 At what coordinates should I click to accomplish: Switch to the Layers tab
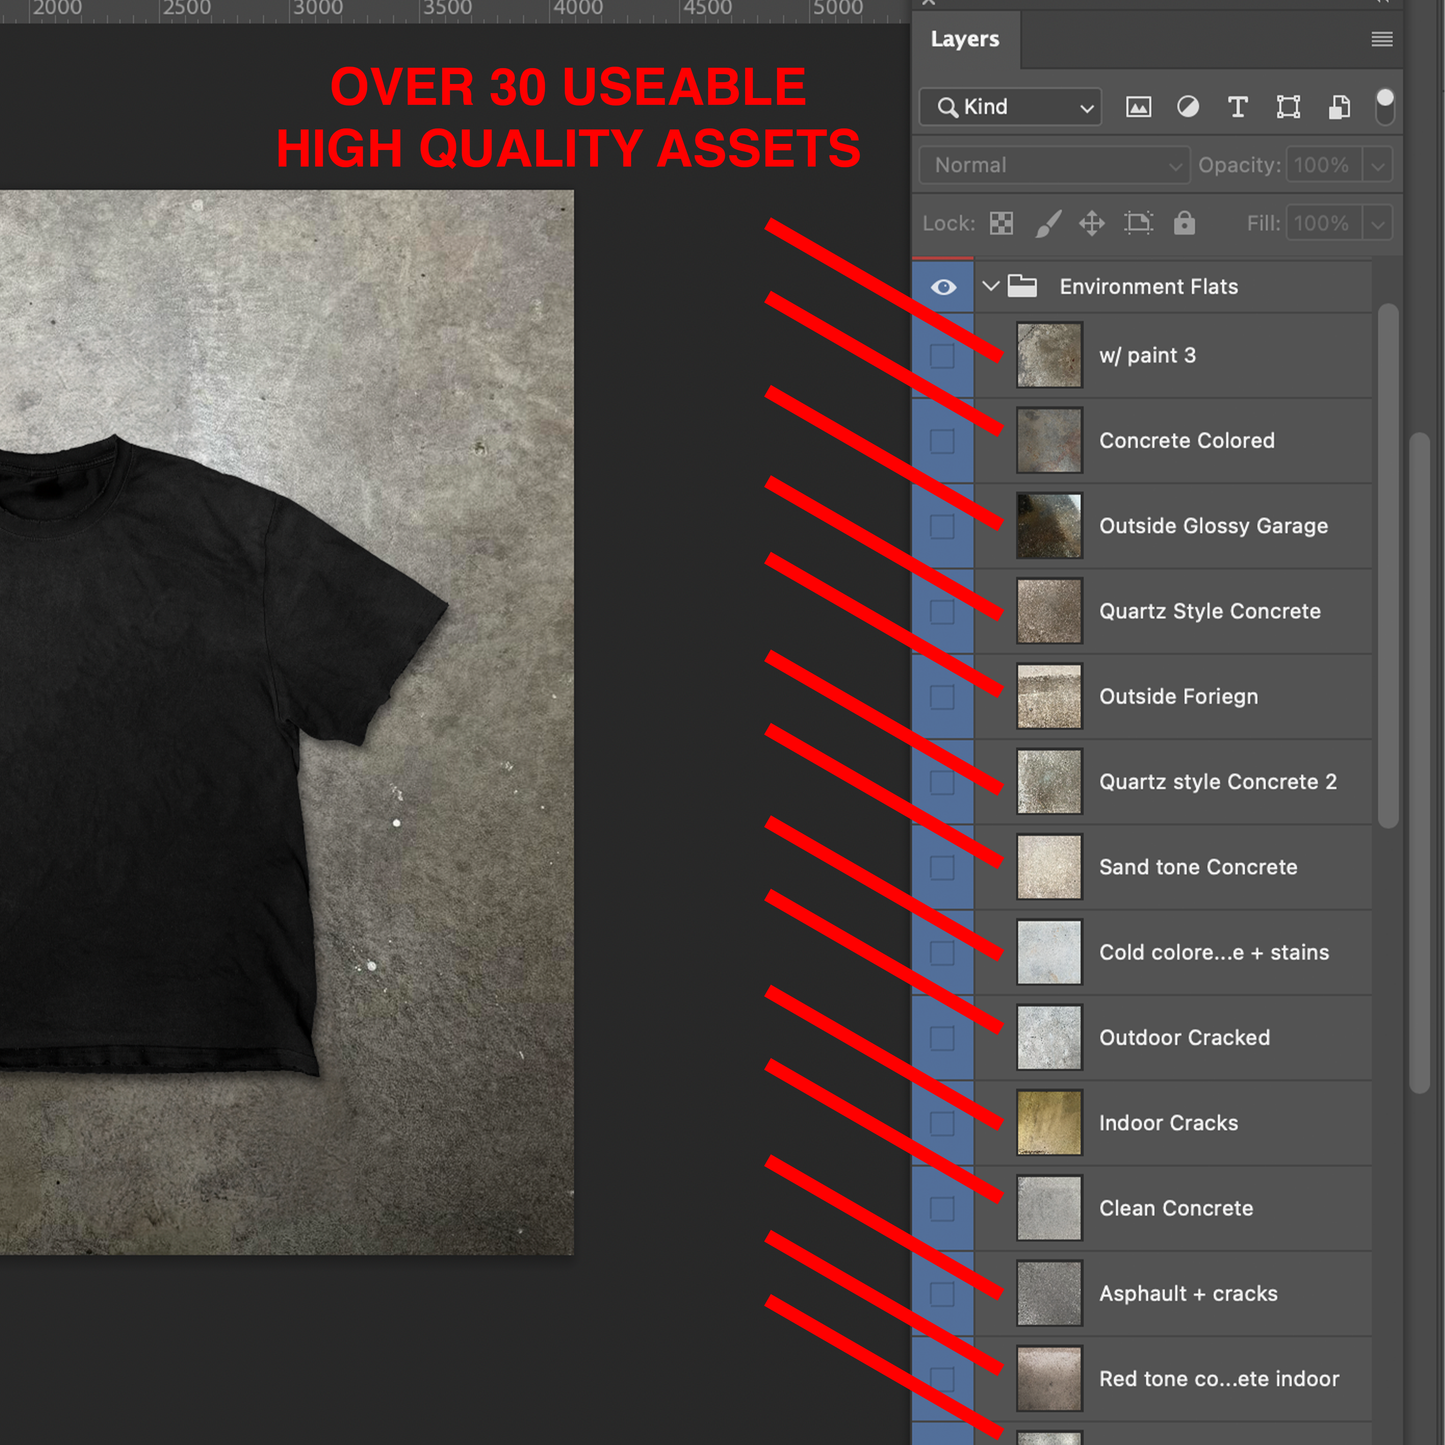(965, 39)
